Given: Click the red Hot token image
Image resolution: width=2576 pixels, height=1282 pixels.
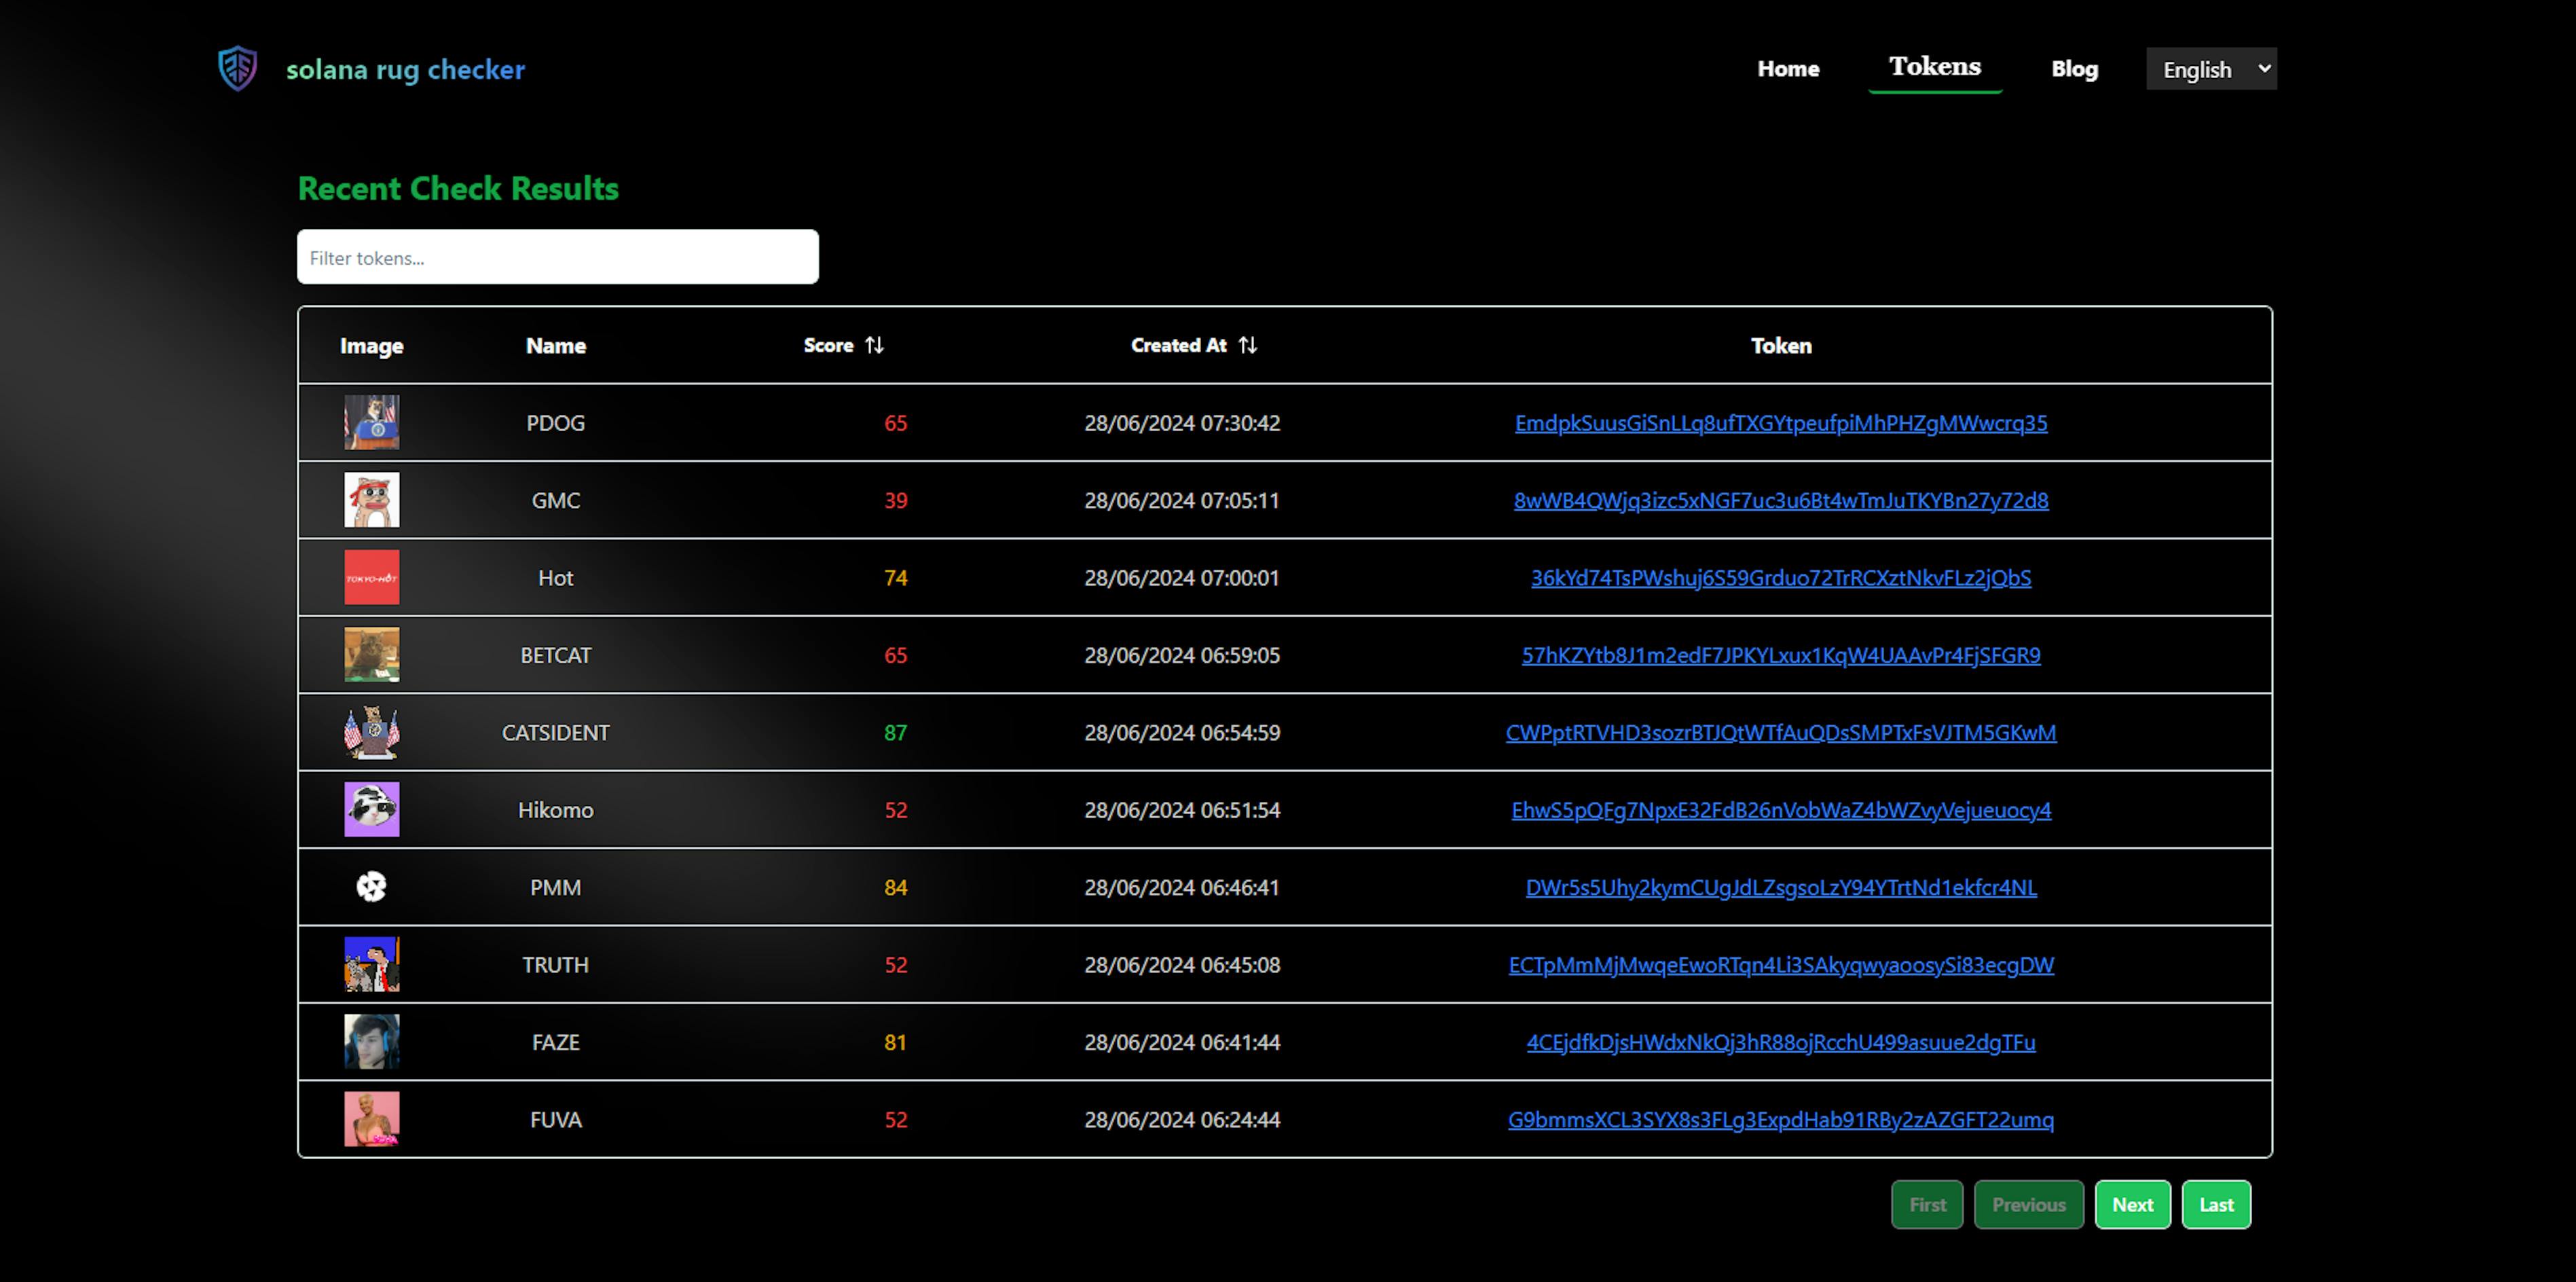Looking at the screenshot, I should 371,577.
